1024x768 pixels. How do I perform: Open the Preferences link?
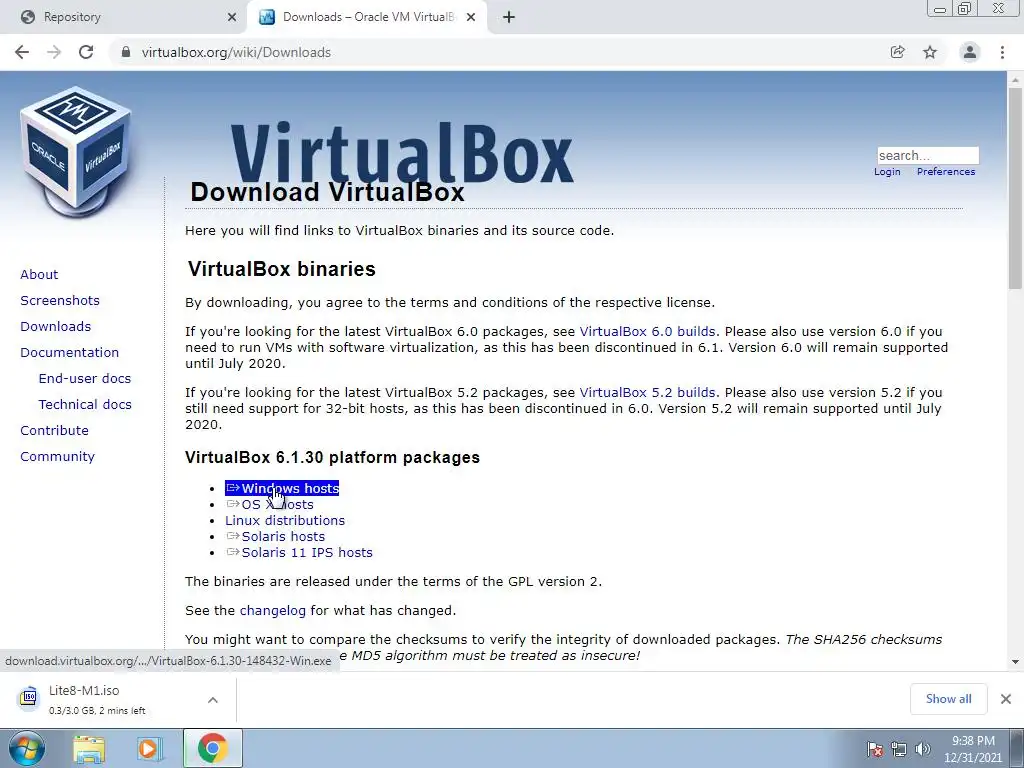[x=946, y=172]
